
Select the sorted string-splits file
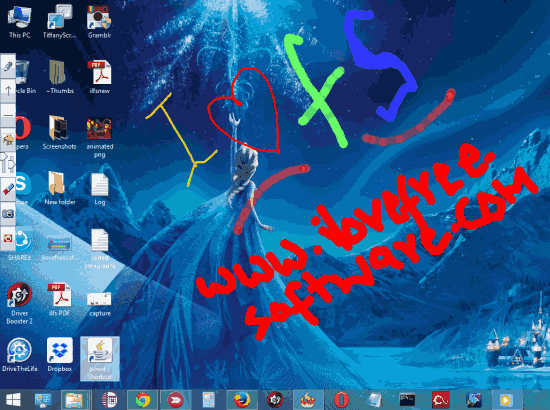100,248
